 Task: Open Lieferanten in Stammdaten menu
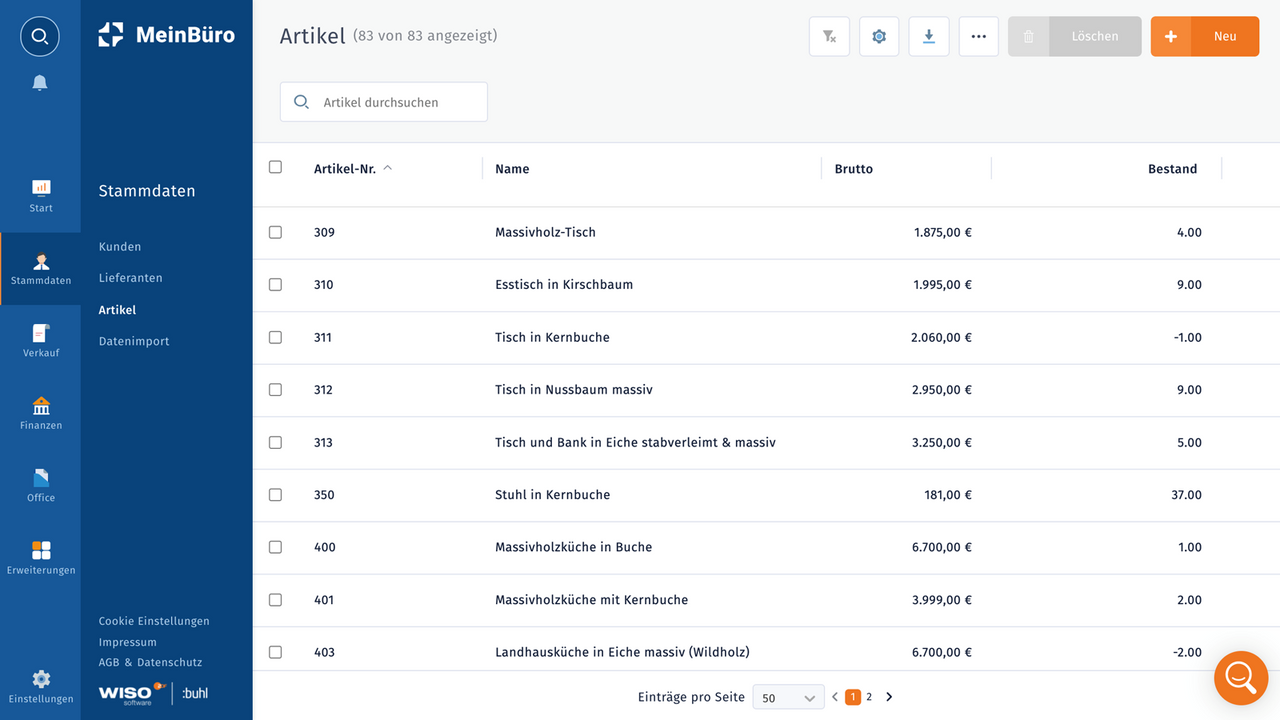[130, 278]
